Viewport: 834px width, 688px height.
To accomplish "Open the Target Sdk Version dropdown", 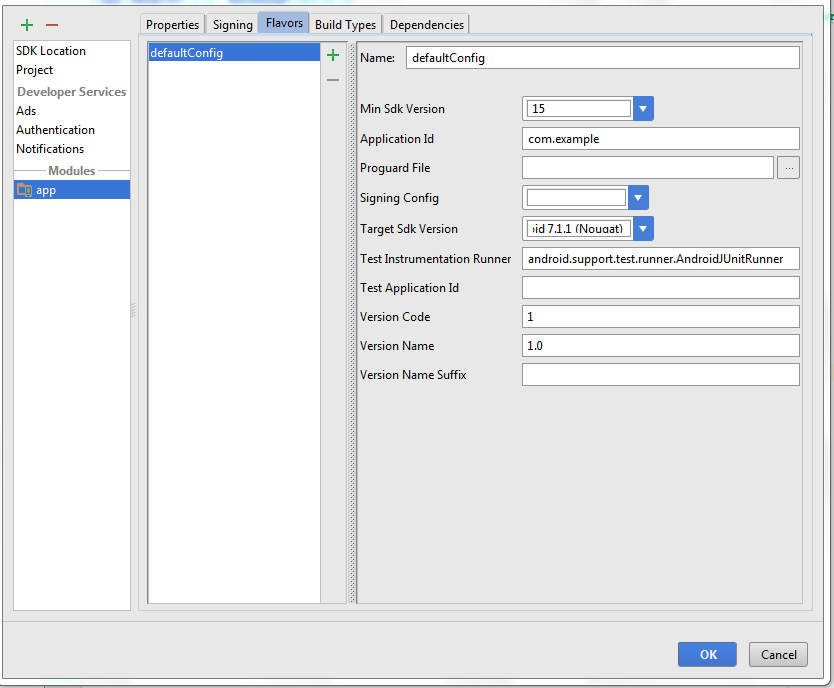I will [x=643, y=229].
